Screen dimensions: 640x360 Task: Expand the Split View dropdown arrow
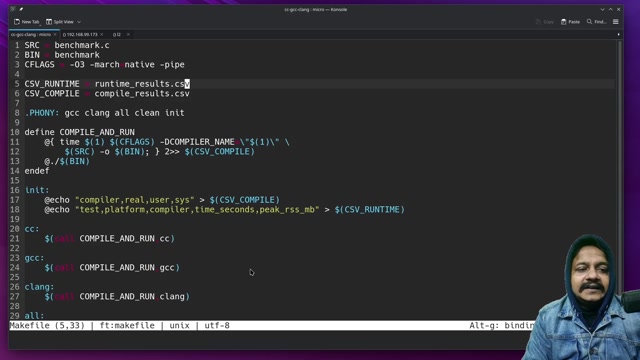tap(79, 22)
